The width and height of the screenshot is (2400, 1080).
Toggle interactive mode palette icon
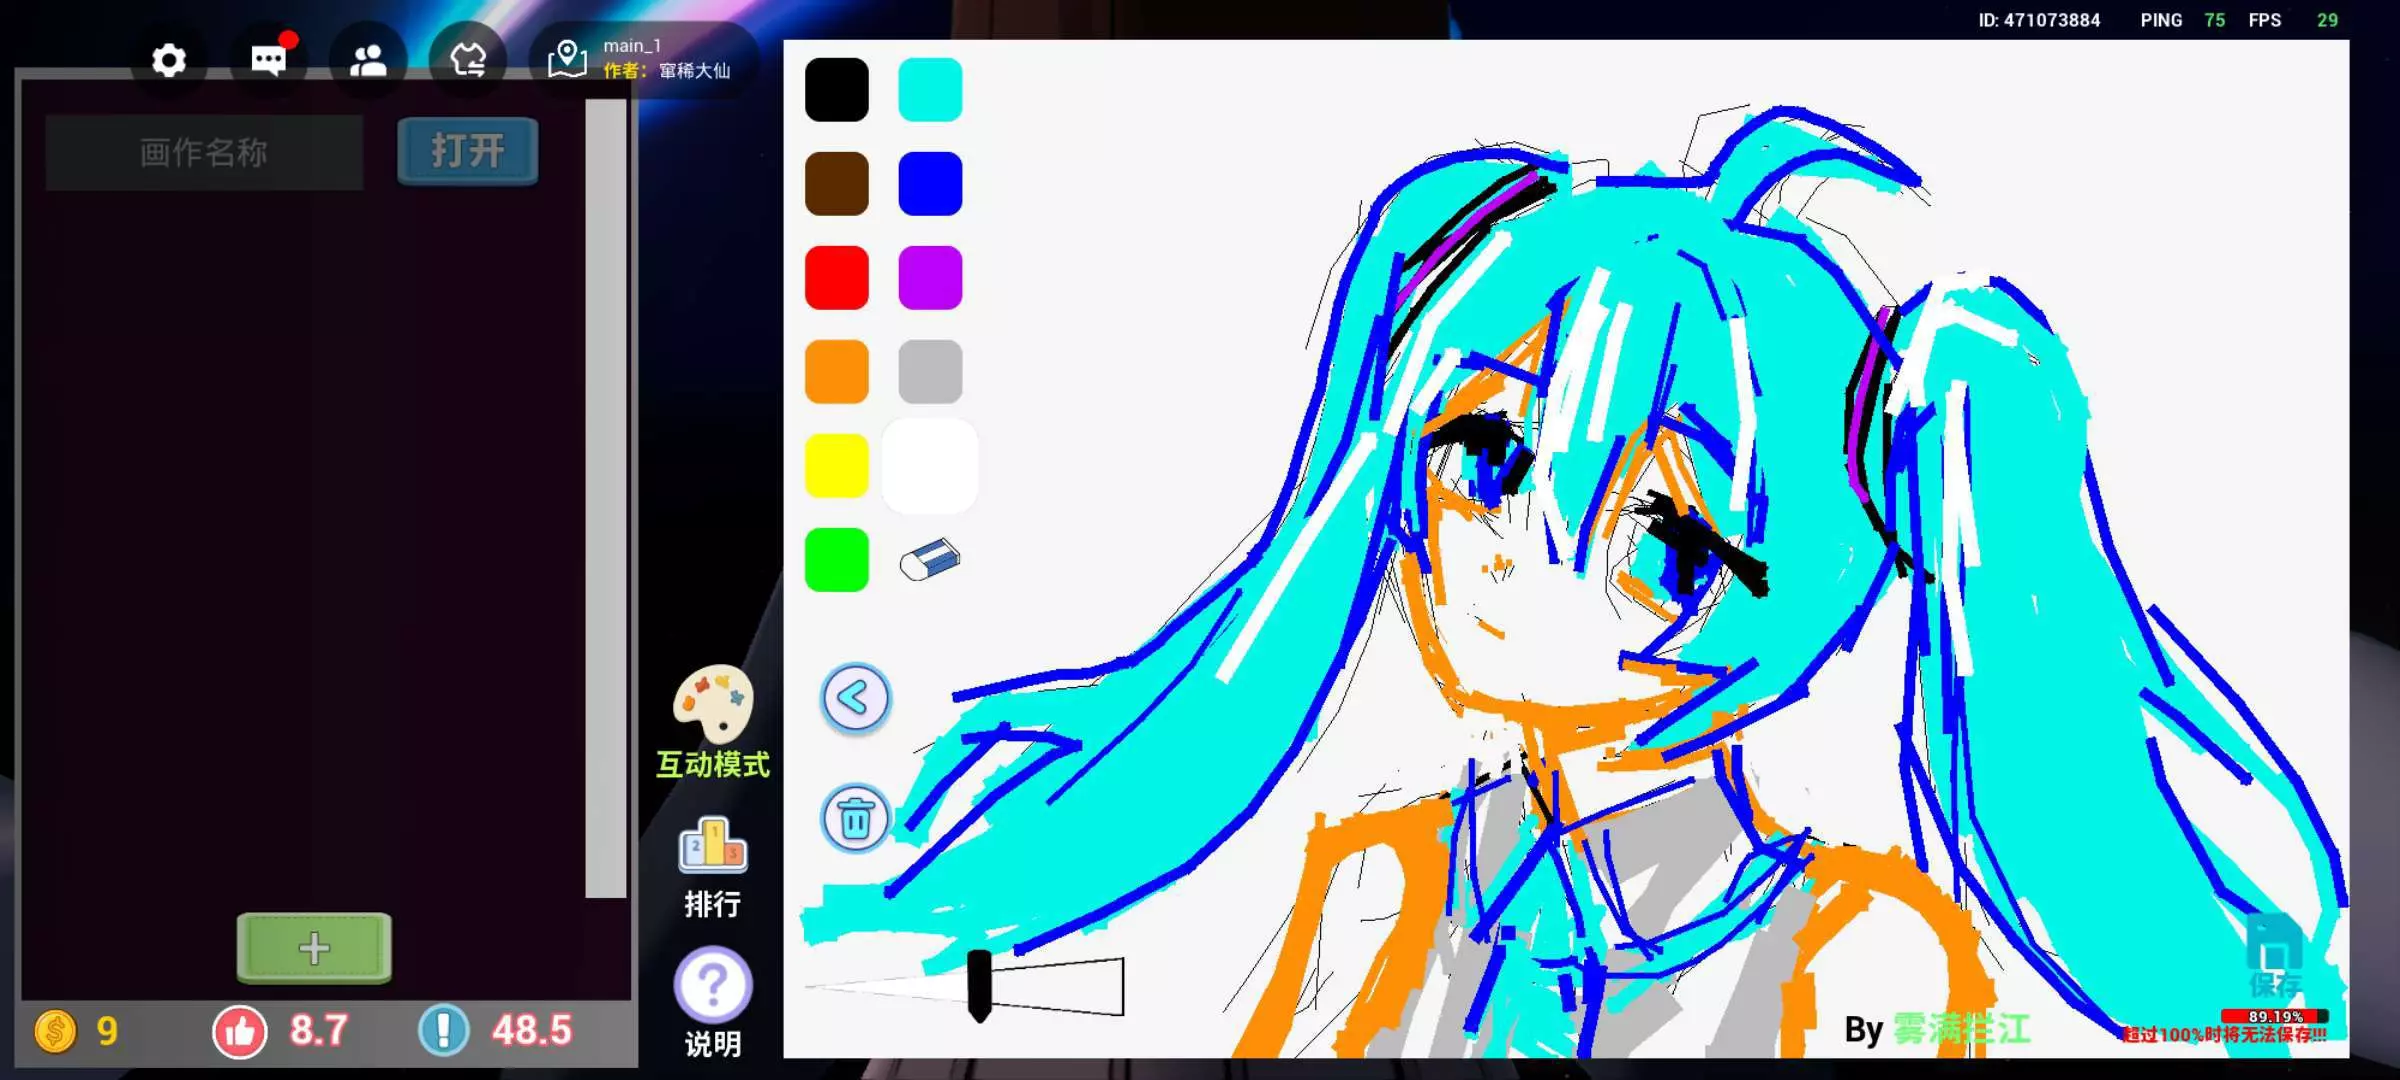[x=713, y=703]
